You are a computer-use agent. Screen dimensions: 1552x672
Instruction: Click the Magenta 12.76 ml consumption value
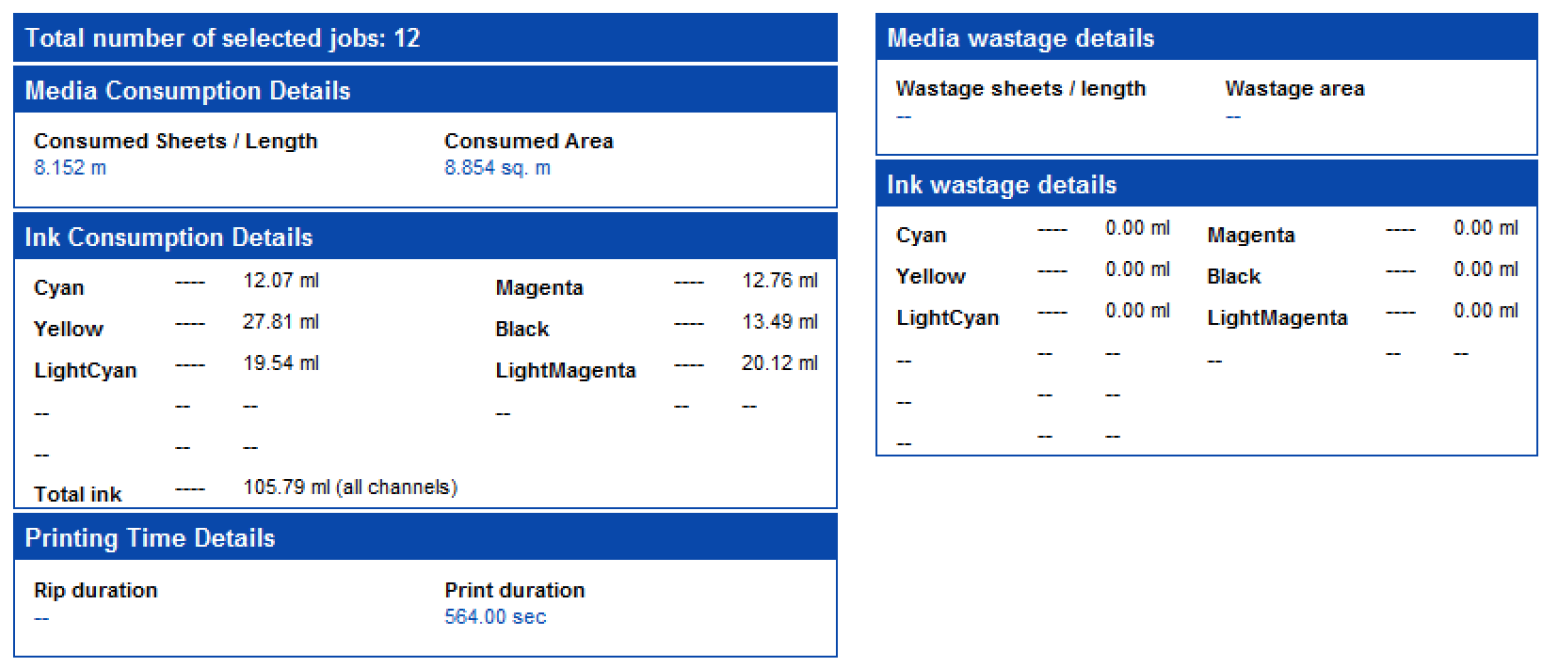(780, 280)
